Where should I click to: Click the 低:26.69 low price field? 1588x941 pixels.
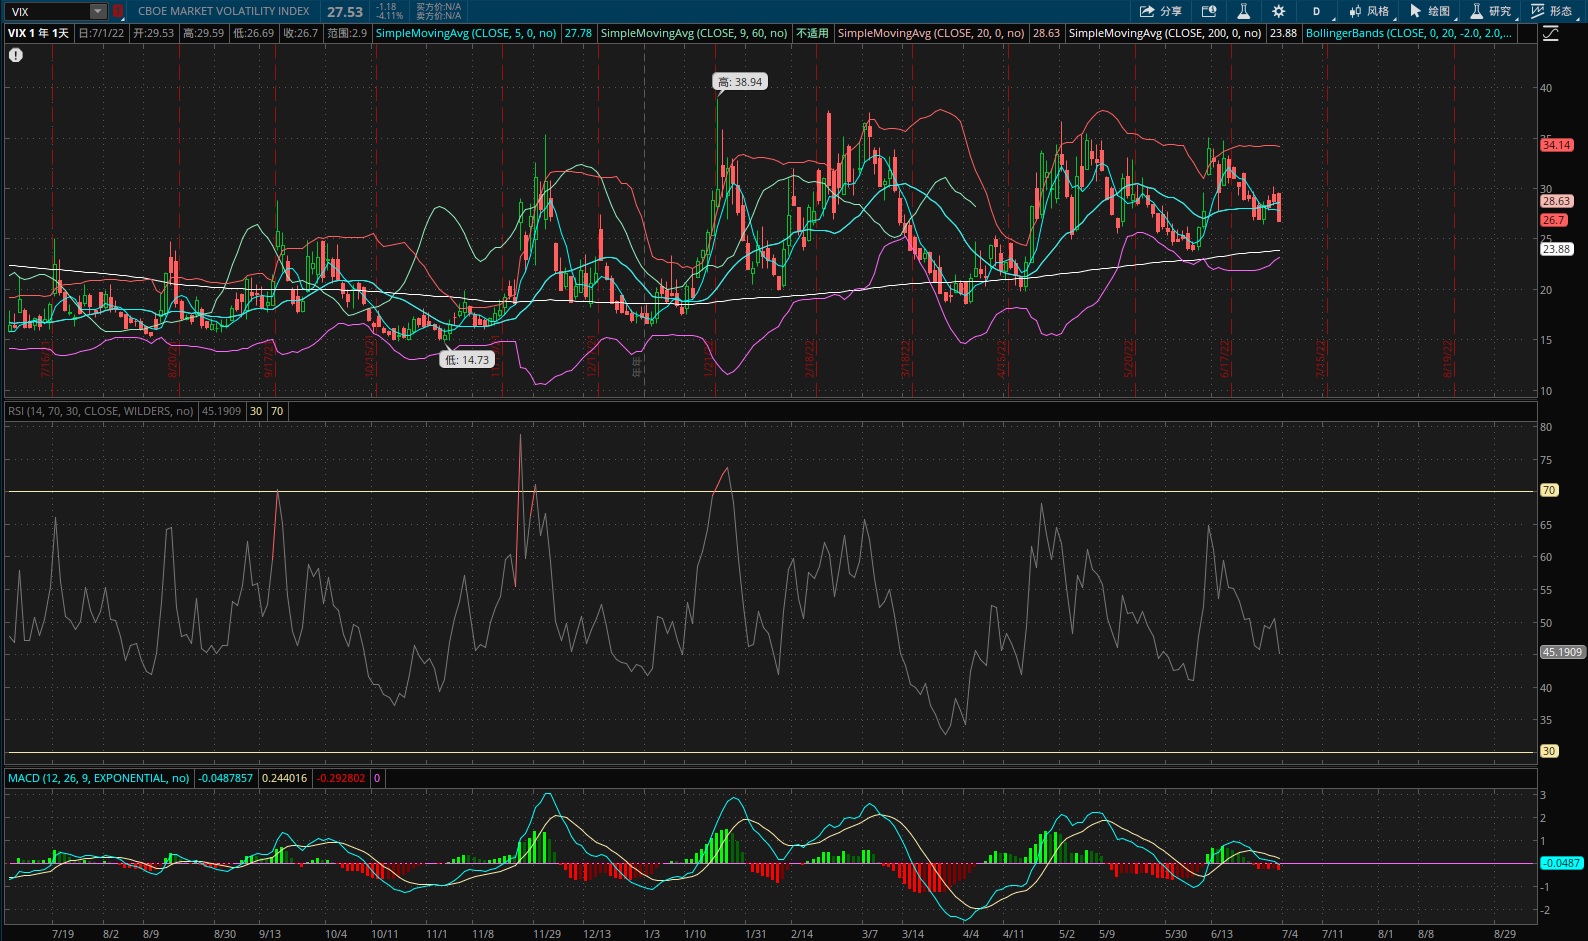[x=254, y=33]
